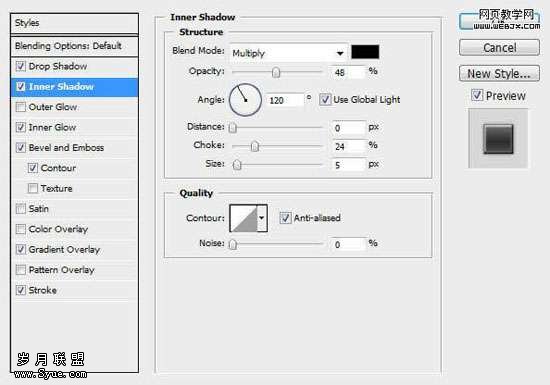Viewport: 550px width, 385px height.
Task: Click the style preview thumbnail
Action: [498, 139]
